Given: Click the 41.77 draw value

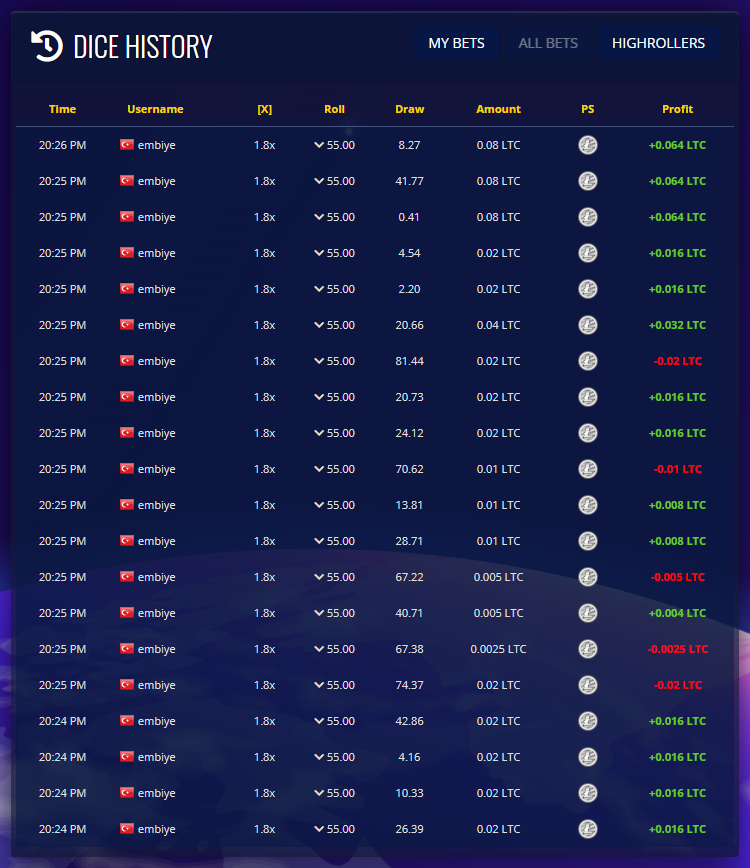Looking at the screenshot, I should (410, 181).
